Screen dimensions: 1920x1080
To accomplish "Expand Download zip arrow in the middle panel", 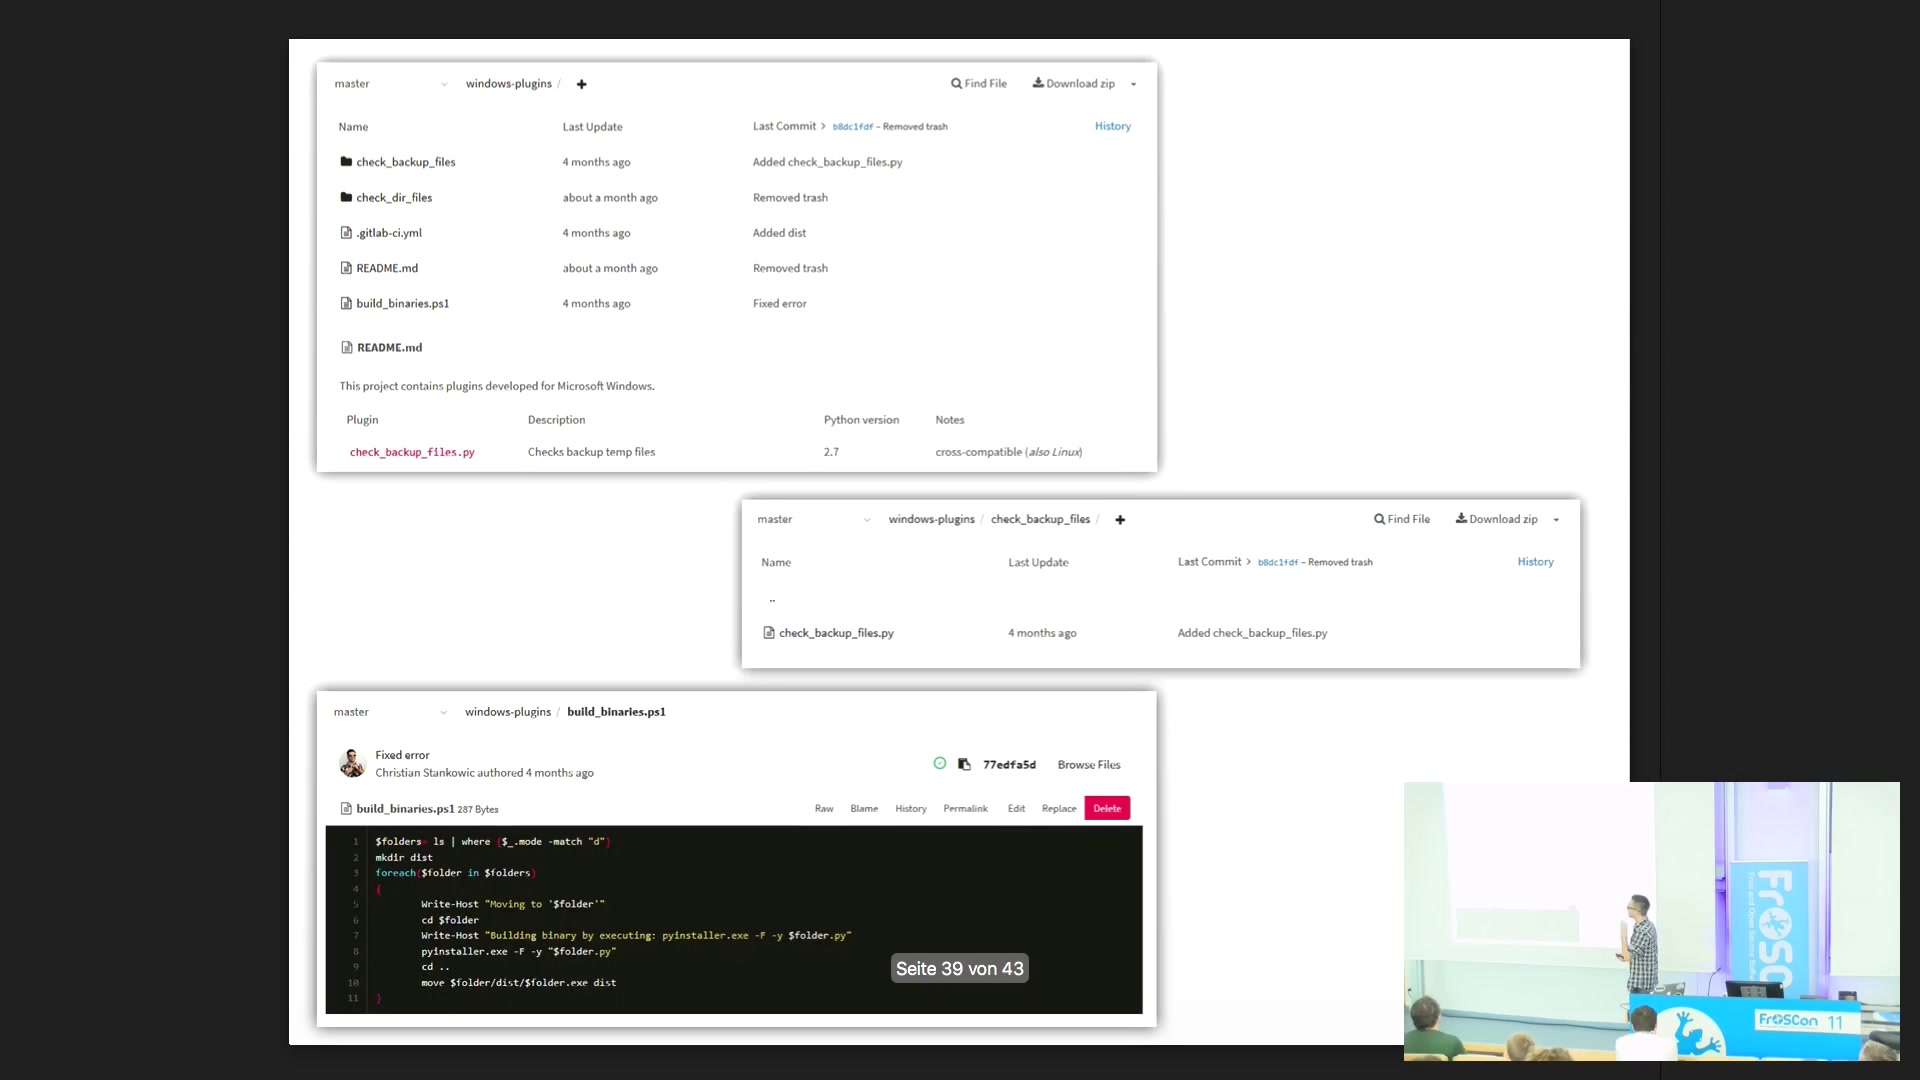I will pyautogui.click(x=1556, y=520).
